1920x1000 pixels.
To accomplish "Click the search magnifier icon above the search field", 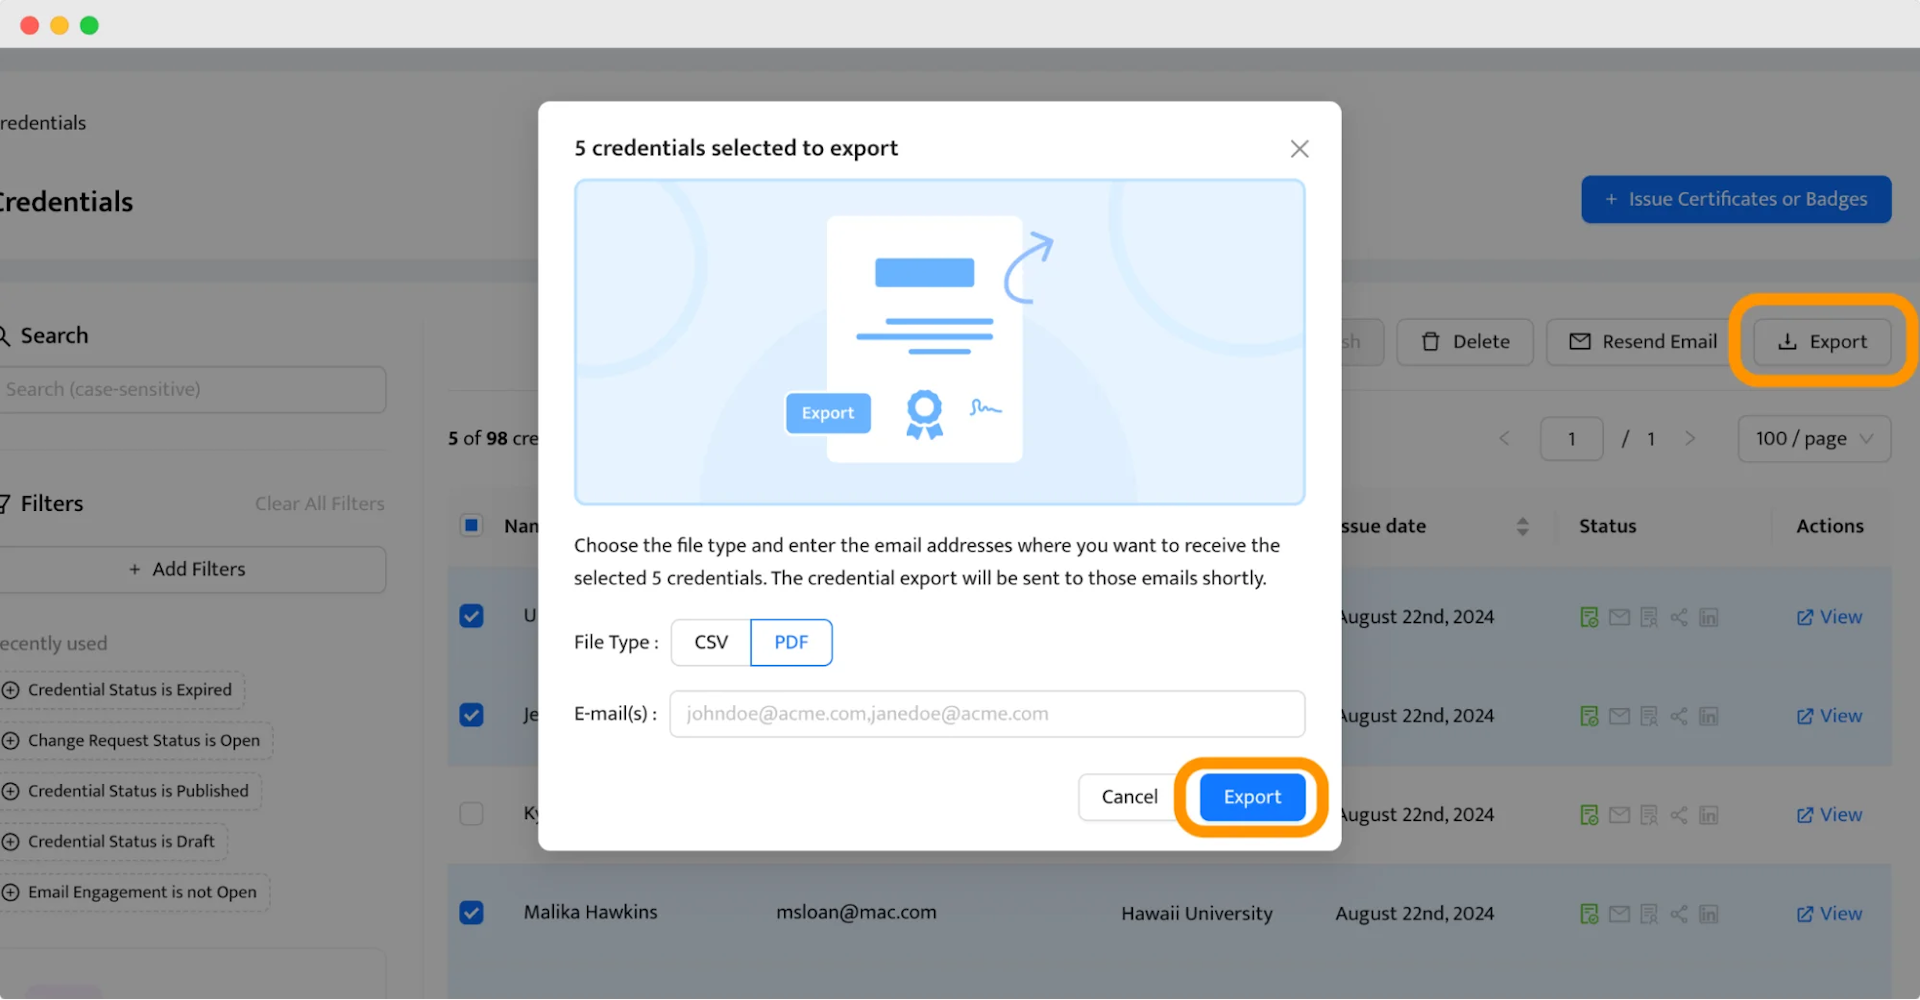I will 5,334.
